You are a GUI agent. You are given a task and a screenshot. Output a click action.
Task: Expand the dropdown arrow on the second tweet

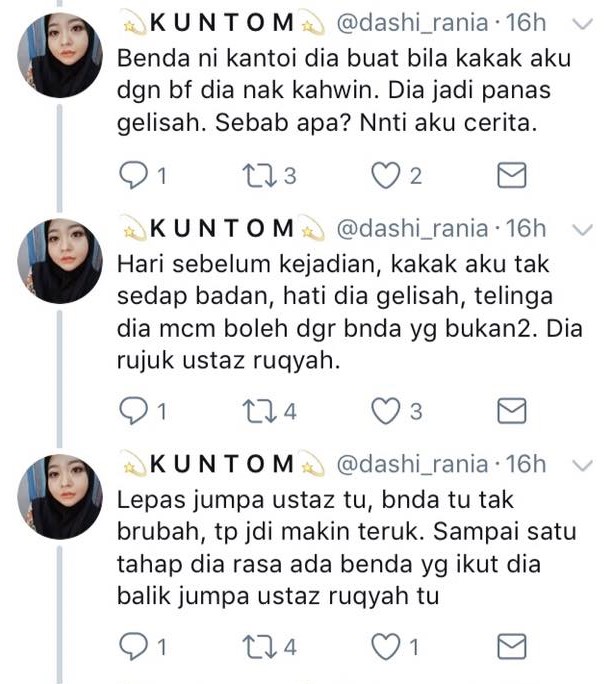[583, 229]
